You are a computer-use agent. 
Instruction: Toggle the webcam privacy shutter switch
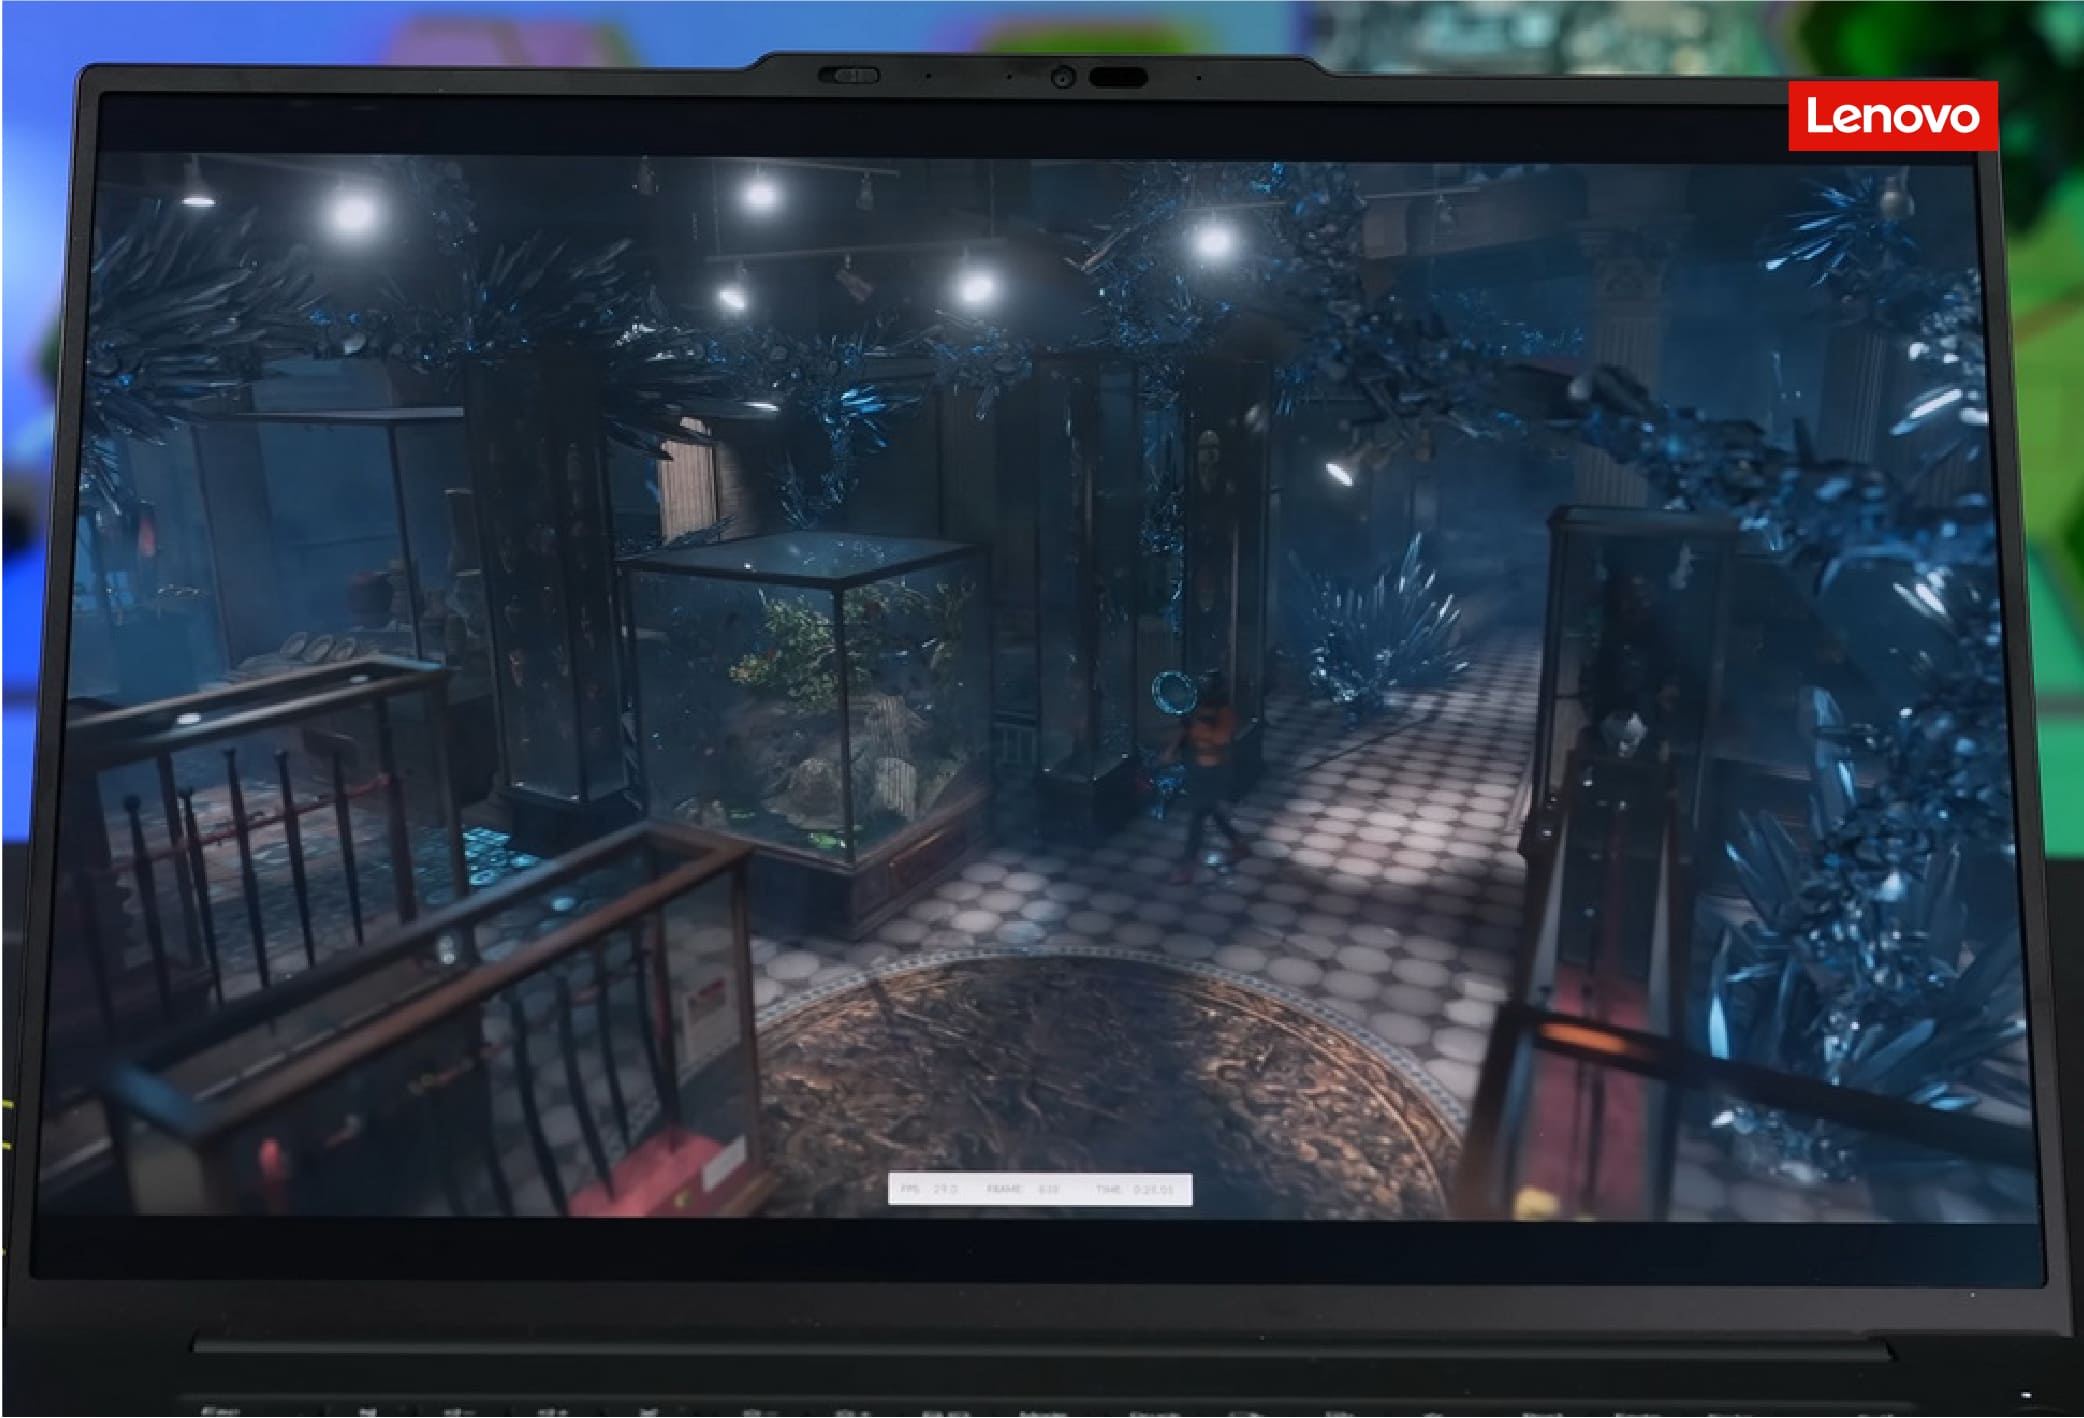(849, 76)
